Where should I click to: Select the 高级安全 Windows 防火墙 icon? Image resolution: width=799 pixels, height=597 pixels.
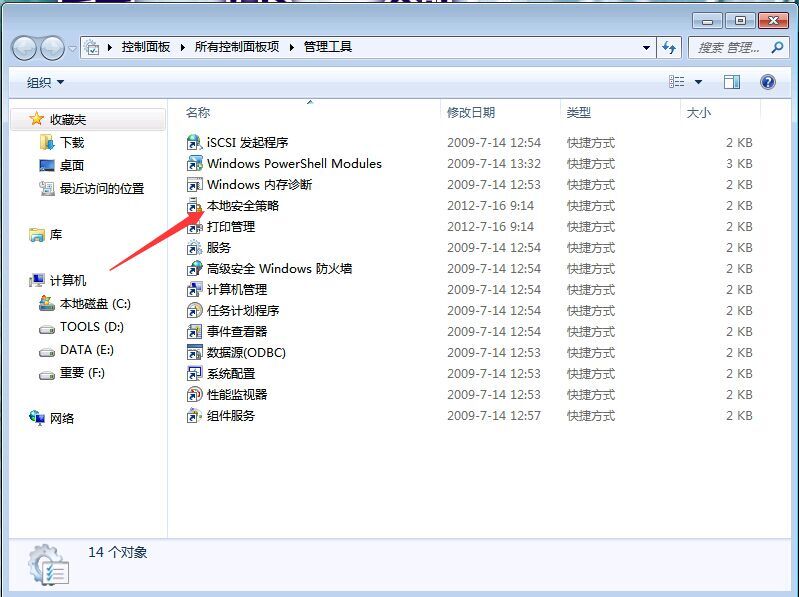click(195, 268)
